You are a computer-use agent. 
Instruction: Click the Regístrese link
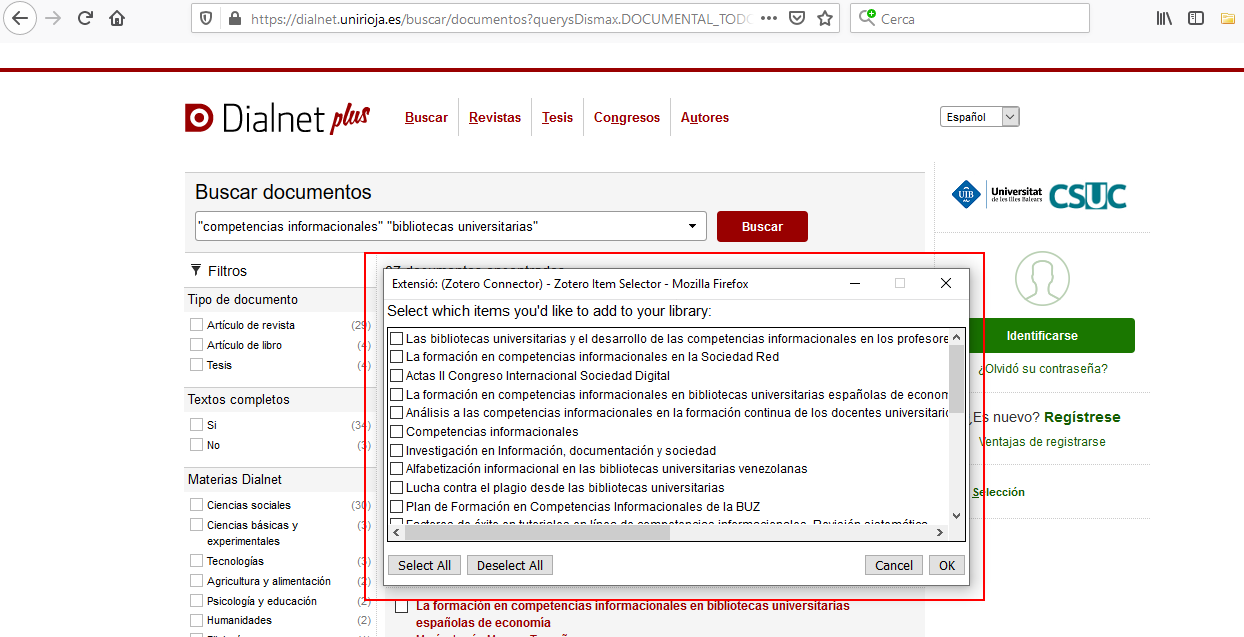point(1082,417)
